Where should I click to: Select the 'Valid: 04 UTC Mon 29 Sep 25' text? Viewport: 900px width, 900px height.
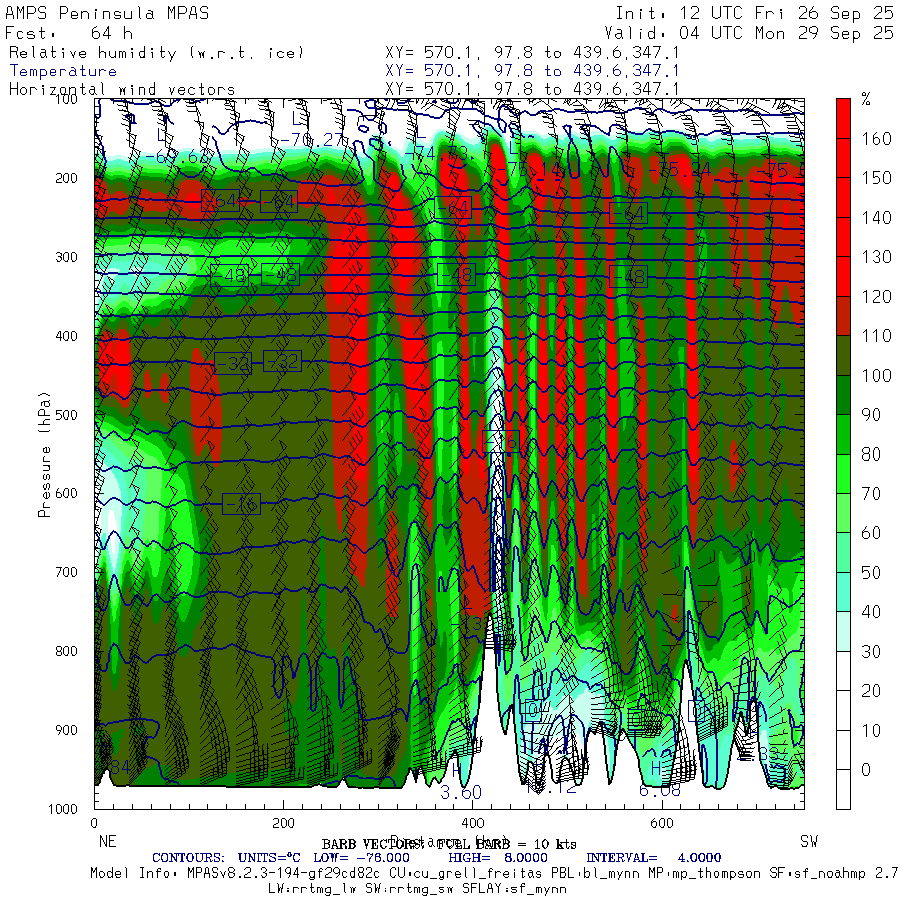point(749,33)
